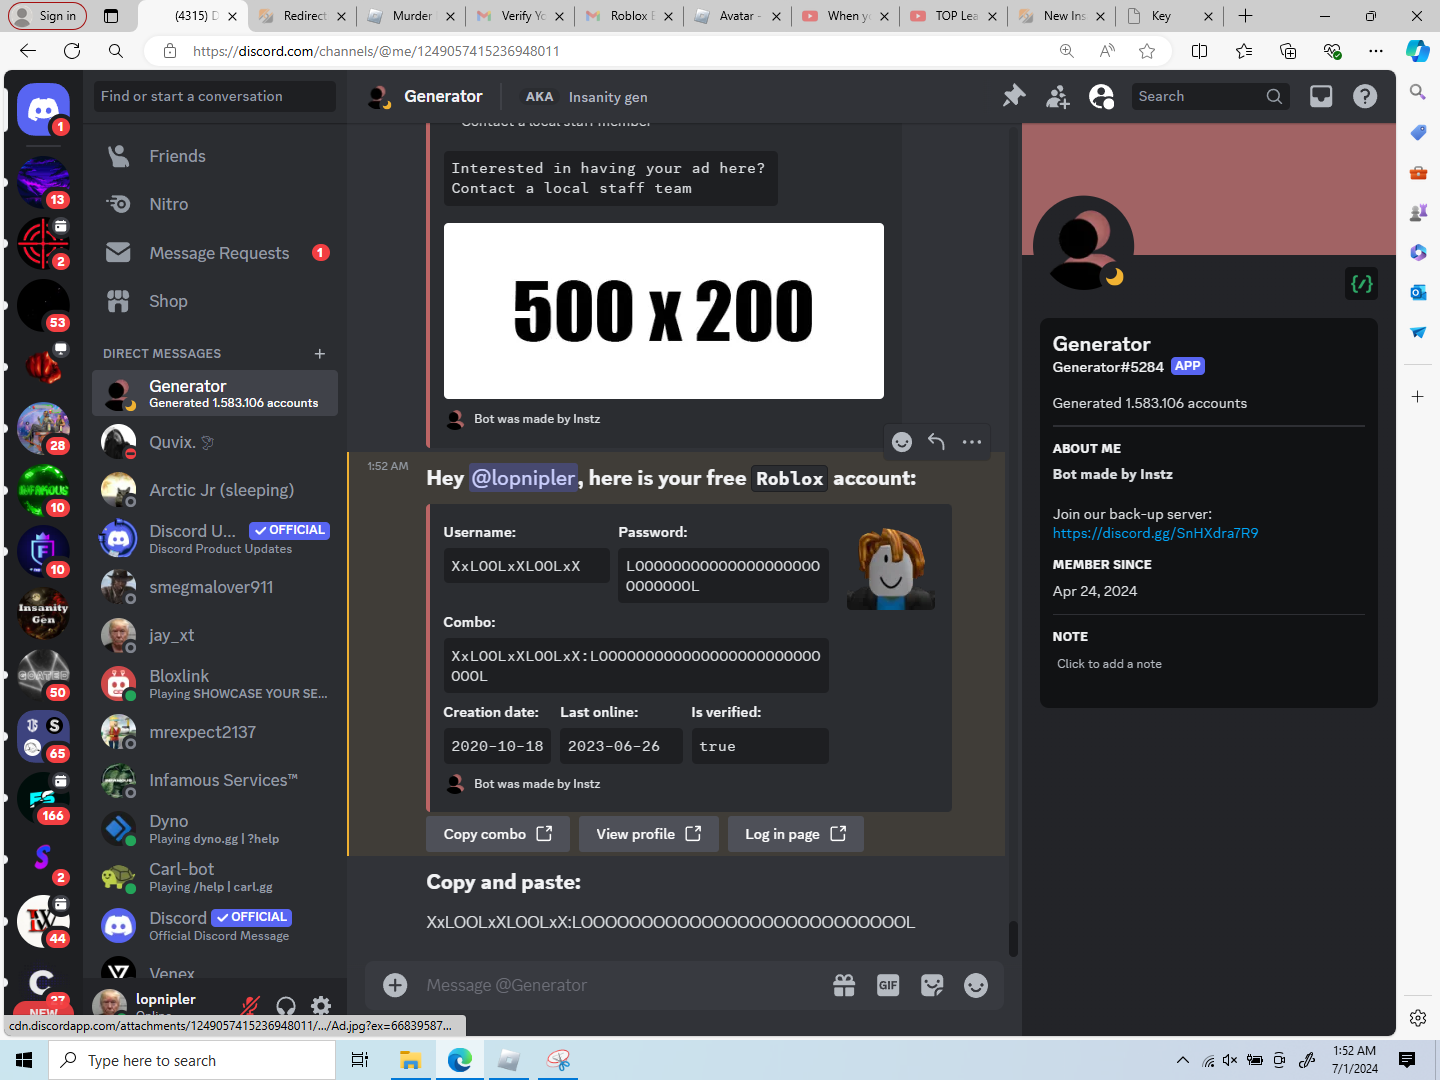Open the Edge tab actions menu

coord(111,16)
